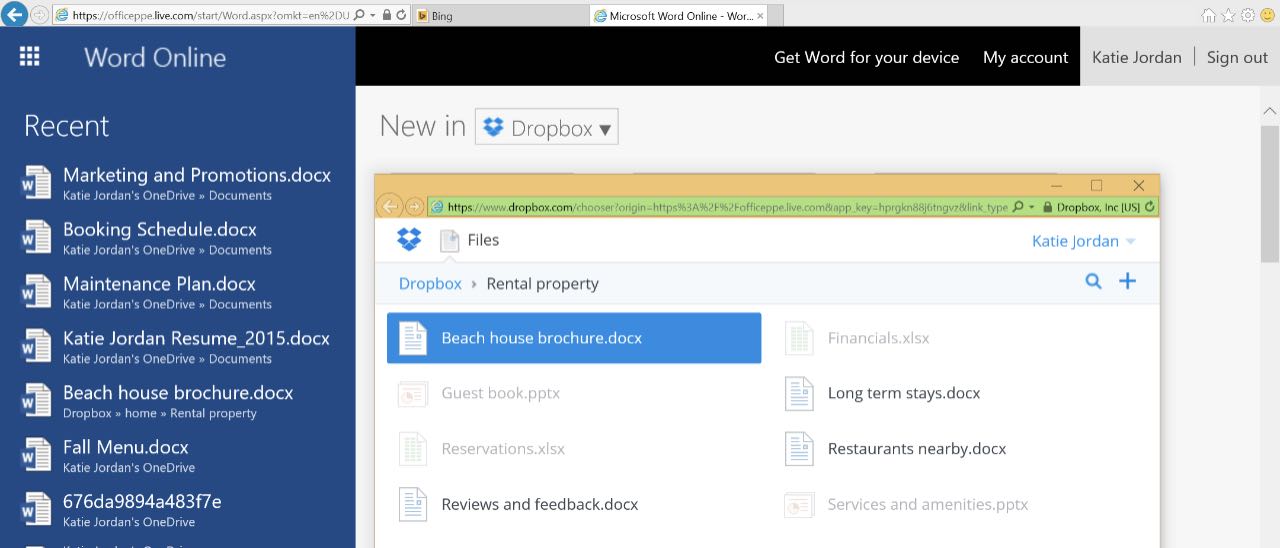Click Word icon beside Maintenance Plan.docx
The width and height of the screenshot is (1280, 548).
[36, 291]
